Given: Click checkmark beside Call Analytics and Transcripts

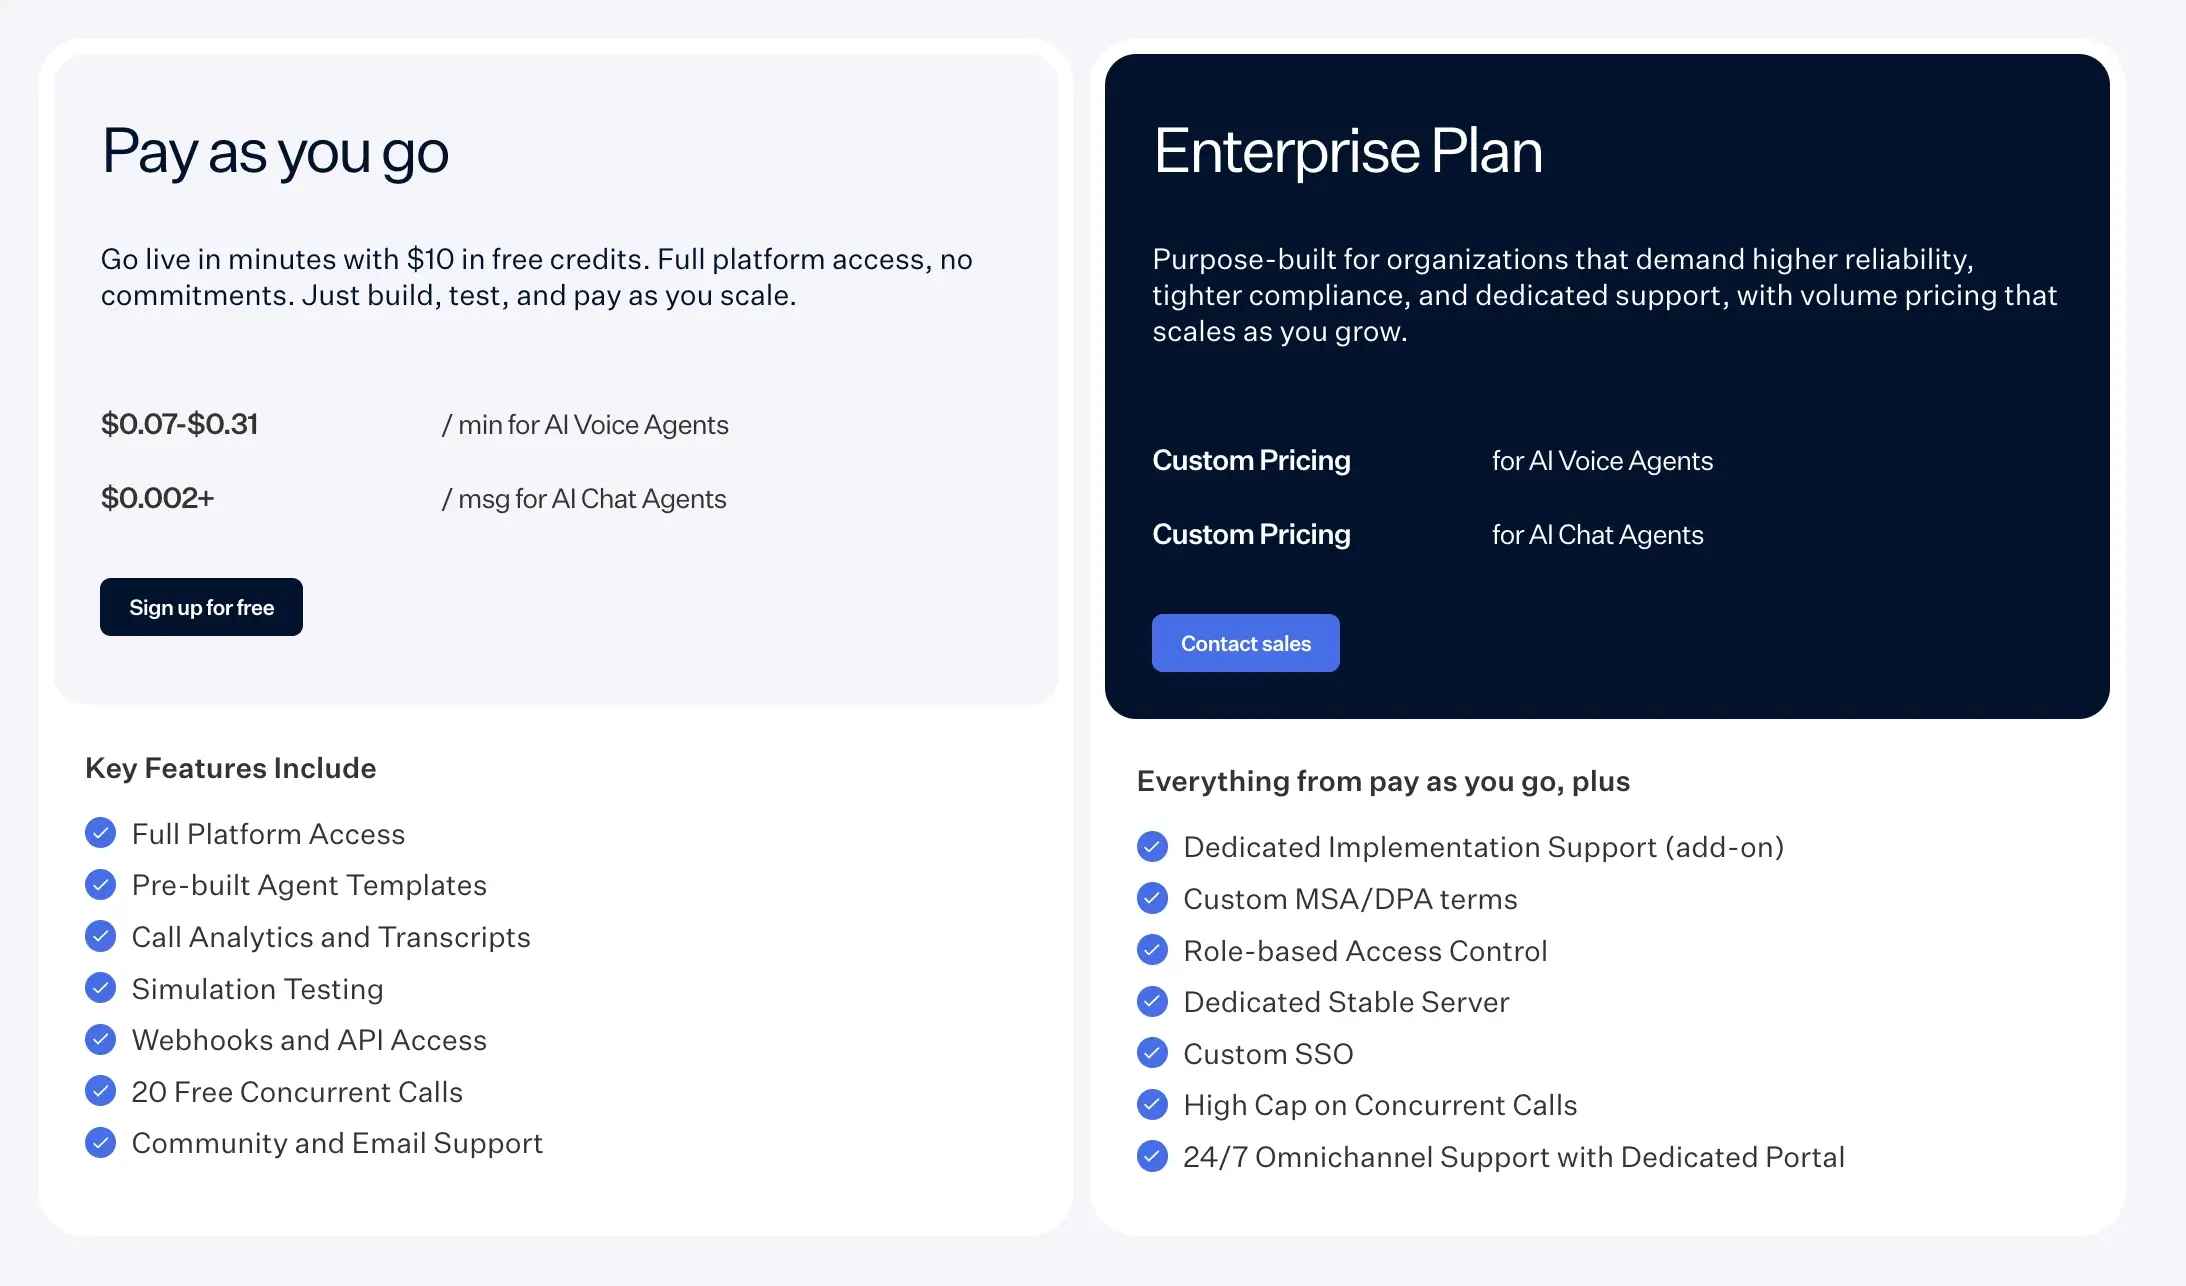Looking at the screenshot, I should [100, 936].
